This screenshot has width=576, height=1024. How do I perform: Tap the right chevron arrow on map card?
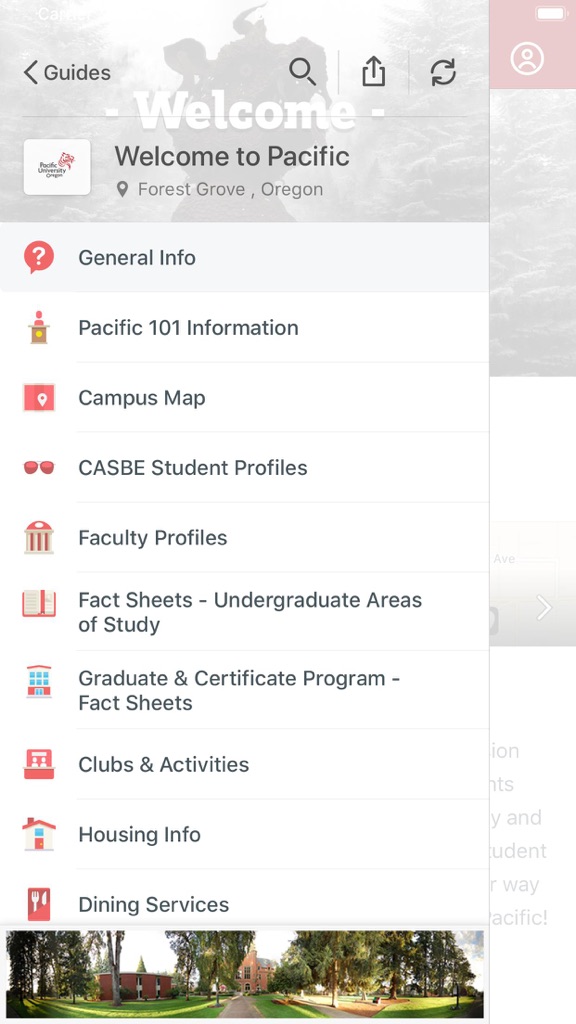(x=544, y=607)
